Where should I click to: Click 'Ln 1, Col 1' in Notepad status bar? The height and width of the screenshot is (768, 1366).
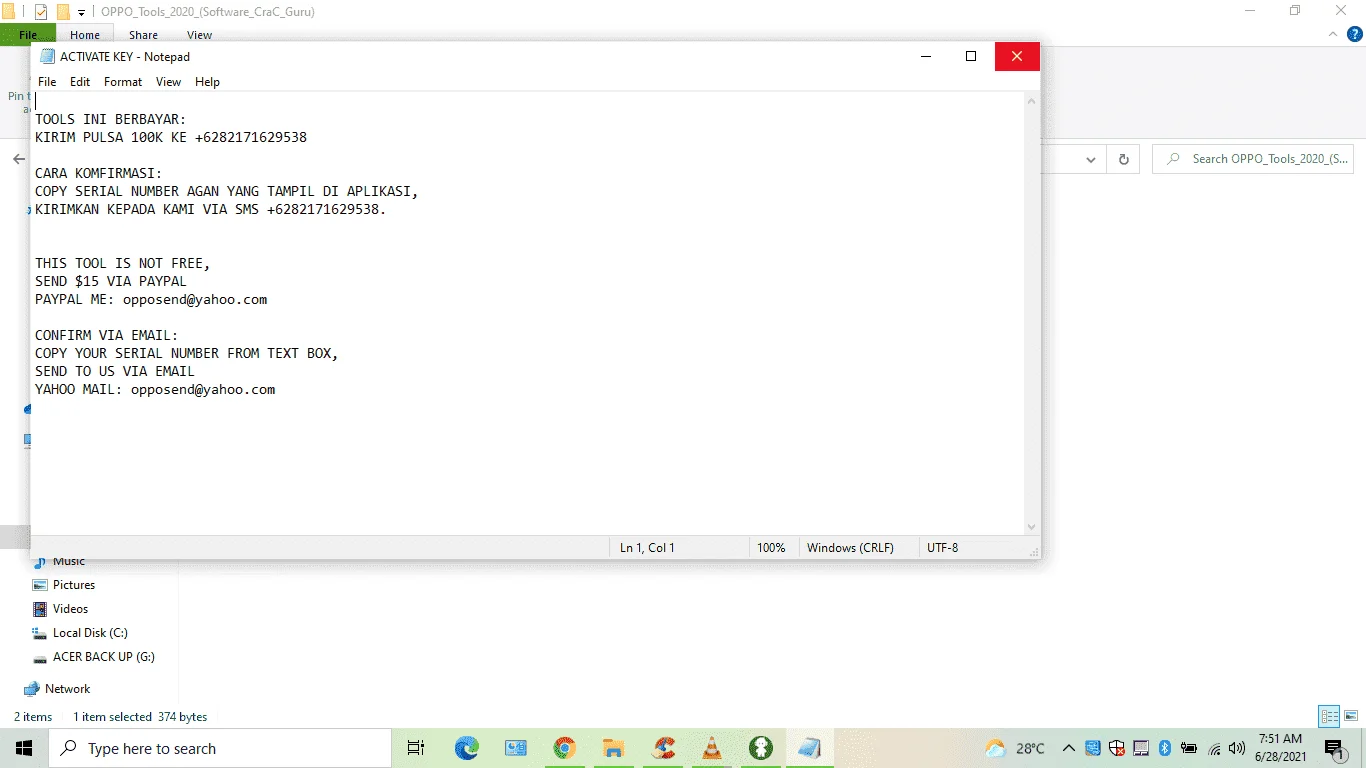[647, 548]
